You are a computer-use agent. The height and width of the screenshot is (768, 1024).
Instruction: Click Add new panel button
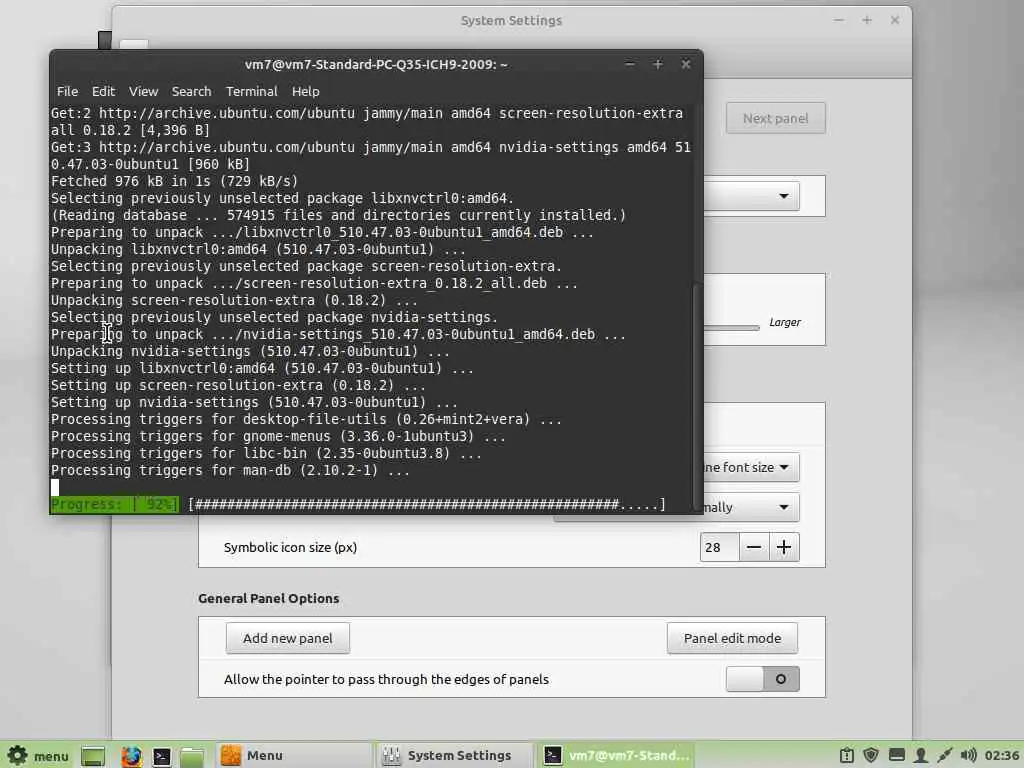[x=287, y=638]
